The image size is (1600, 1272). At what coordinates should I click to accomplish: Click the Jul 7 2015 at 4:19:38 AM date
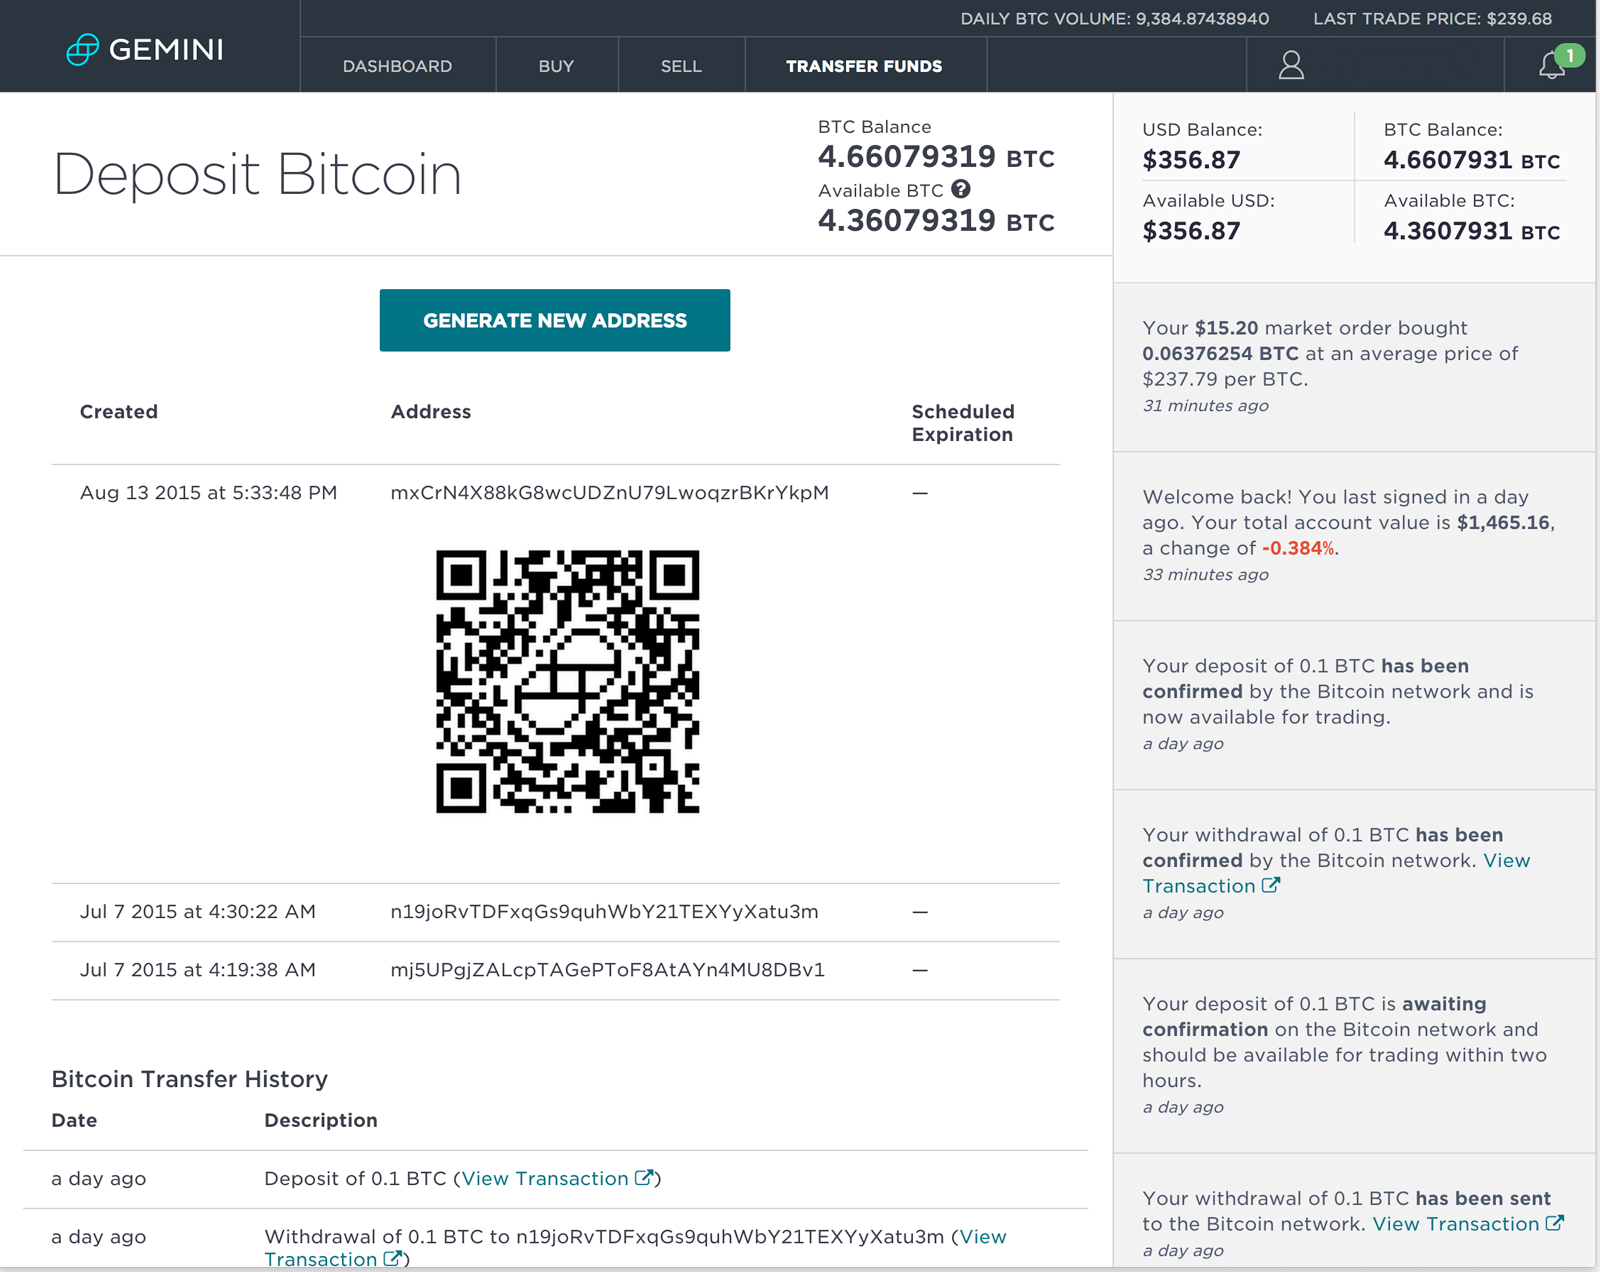point(198,970)
